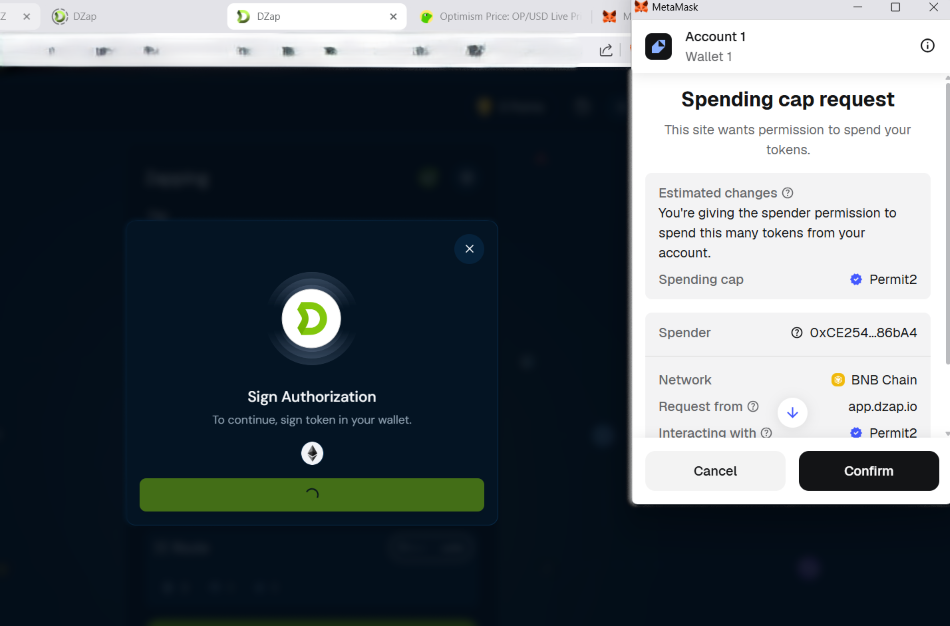This screenshot has height=626, width=950.
Task: Click the app.dzap.io request origin text
Action: (x=882, y=407)
